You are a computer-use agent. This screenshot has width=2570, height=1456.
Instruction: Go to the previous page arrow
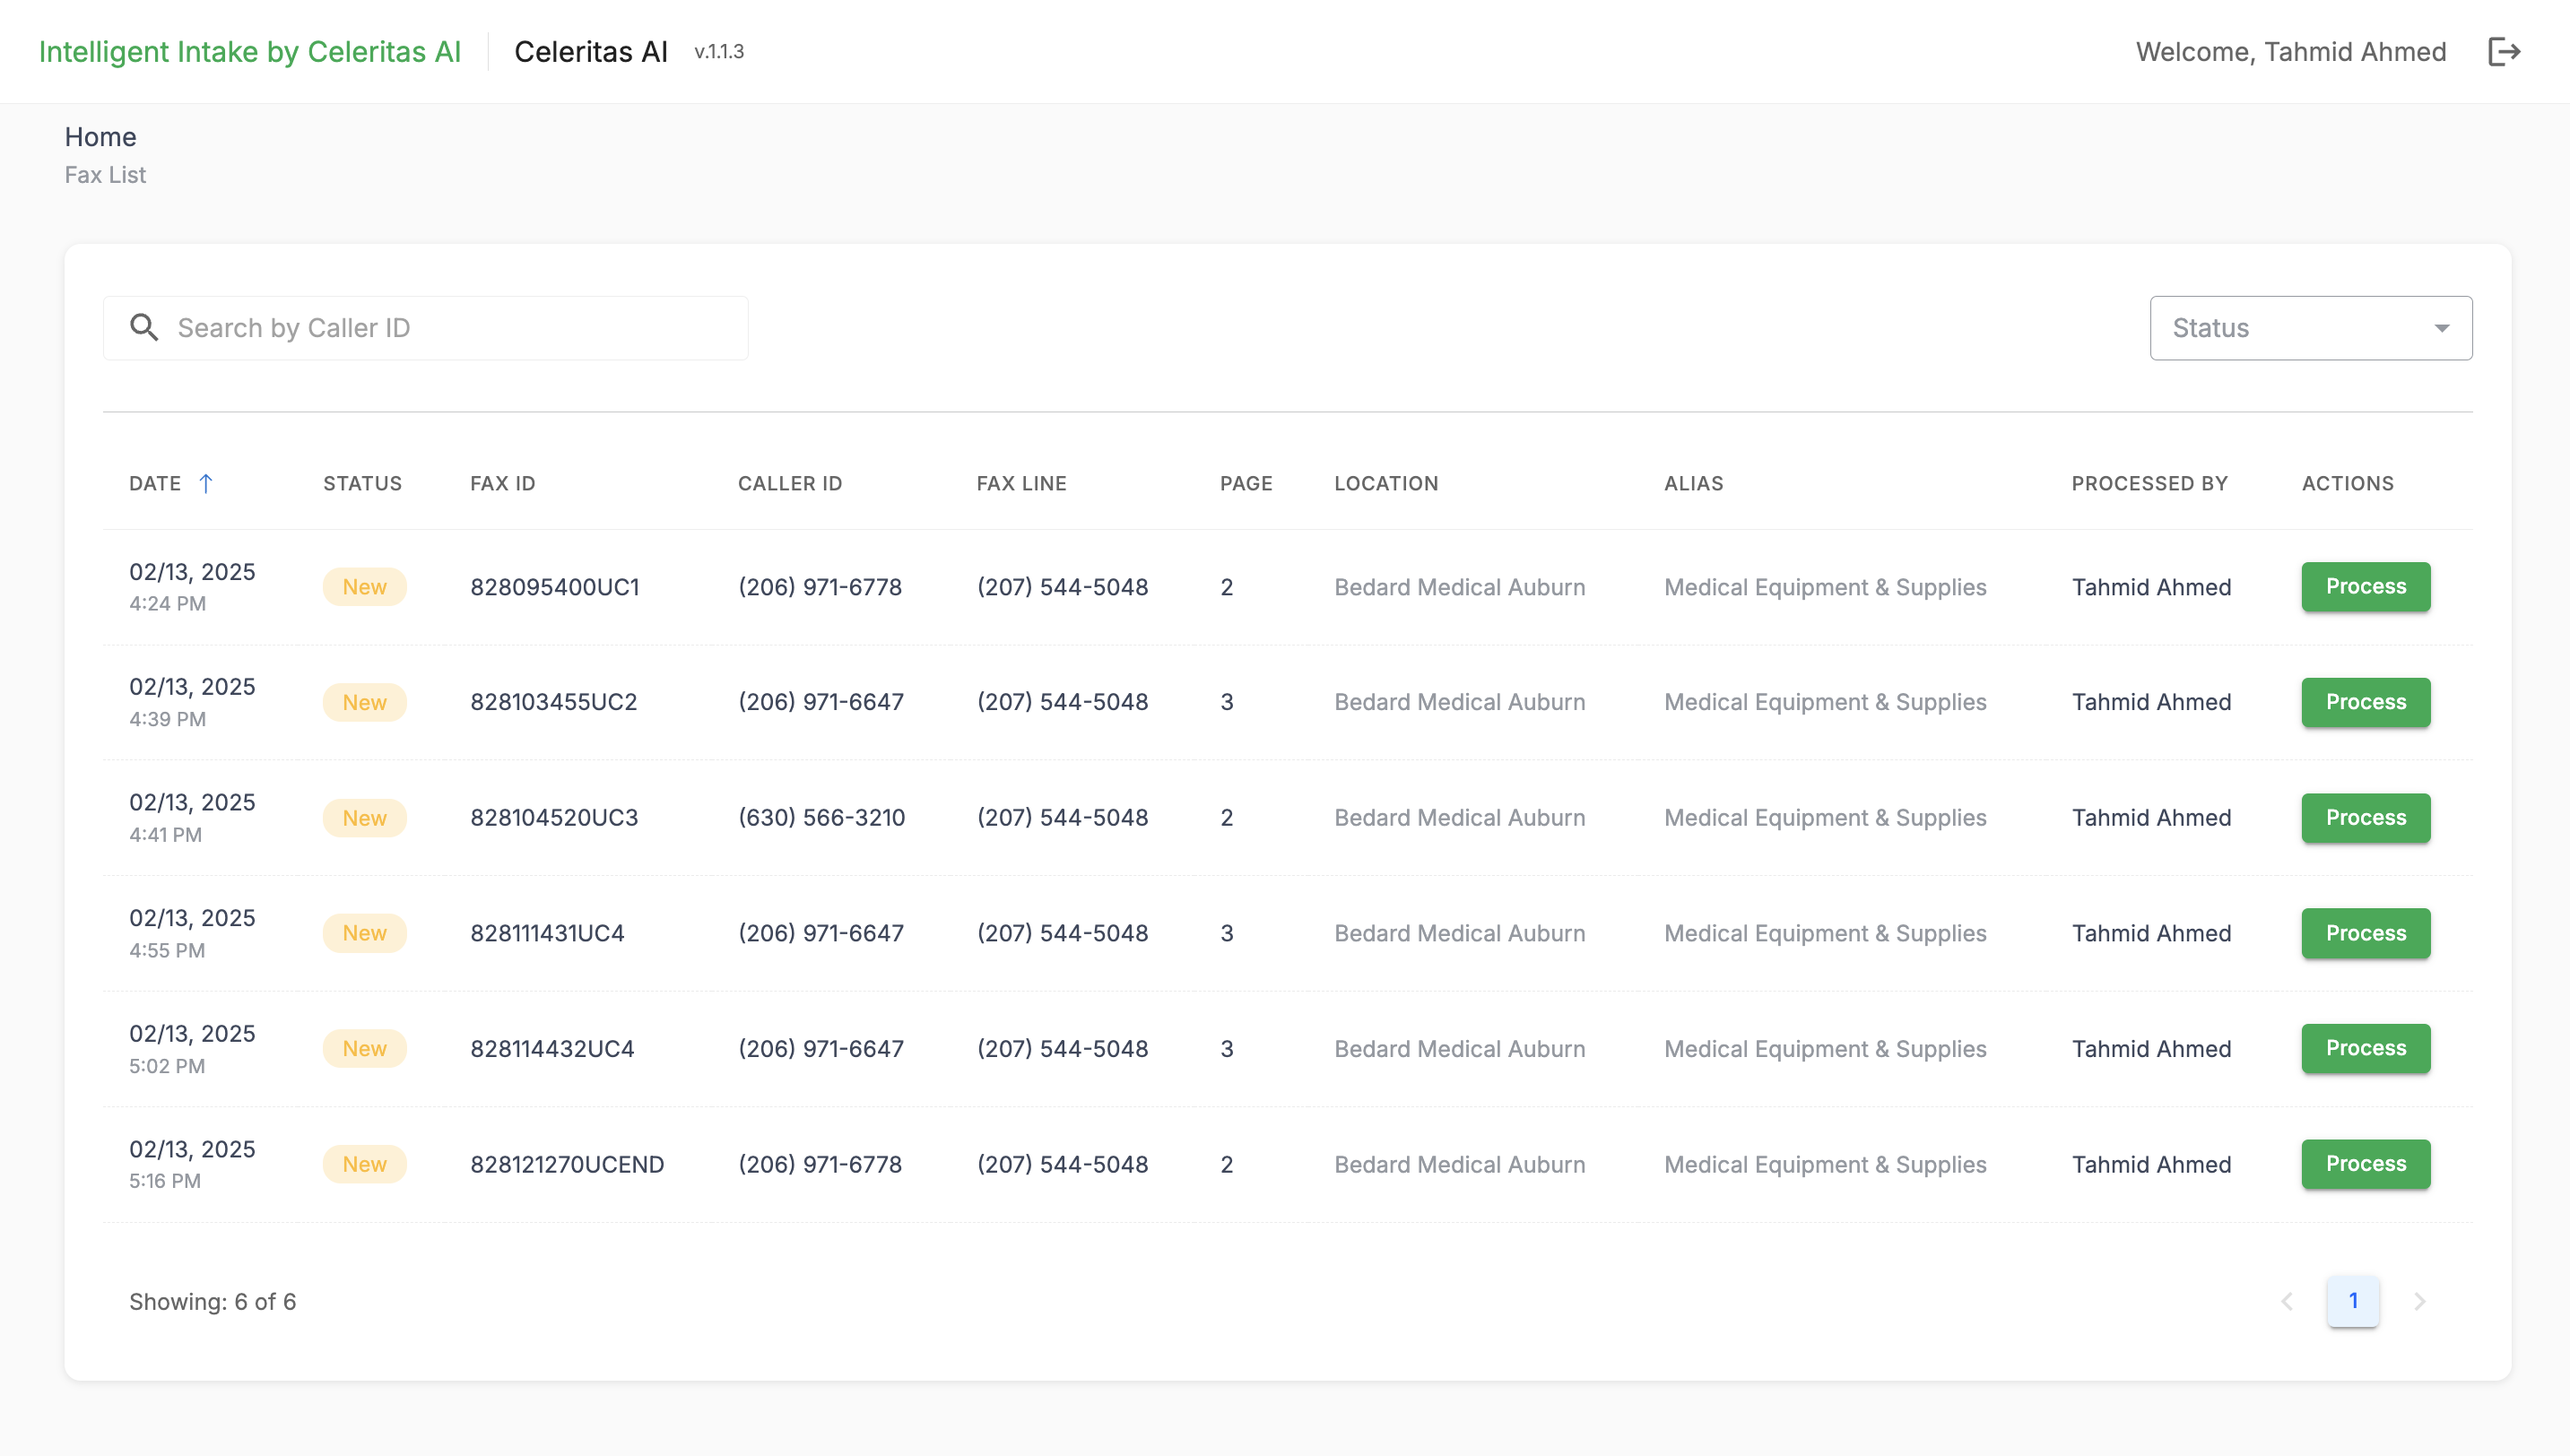2287,1301
